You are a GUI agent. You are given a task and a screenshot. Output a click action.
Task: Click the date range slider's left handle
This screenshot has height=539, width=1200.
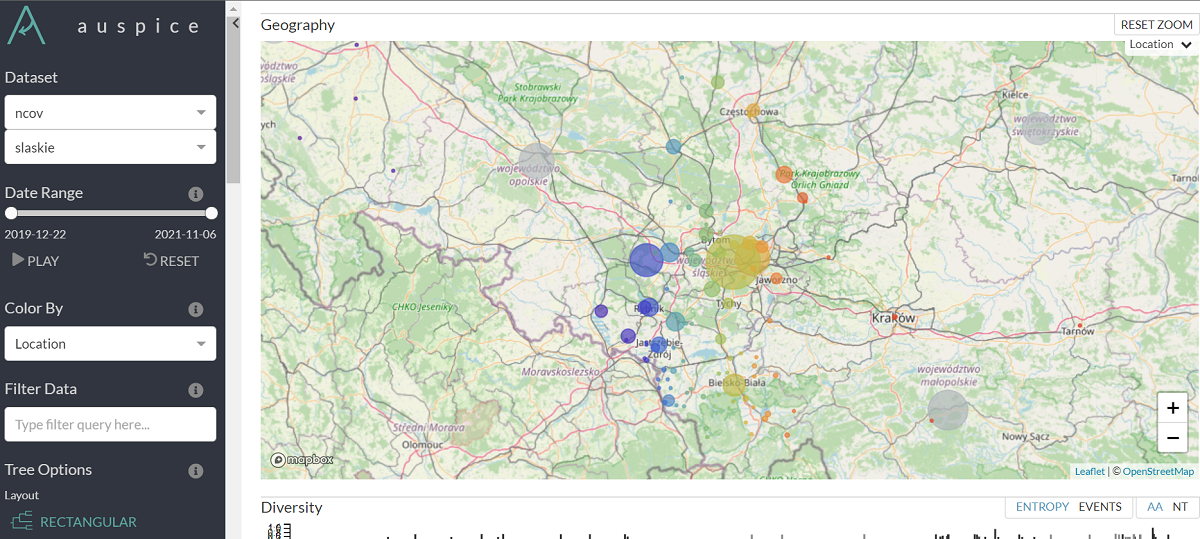[x=11, y=213]
